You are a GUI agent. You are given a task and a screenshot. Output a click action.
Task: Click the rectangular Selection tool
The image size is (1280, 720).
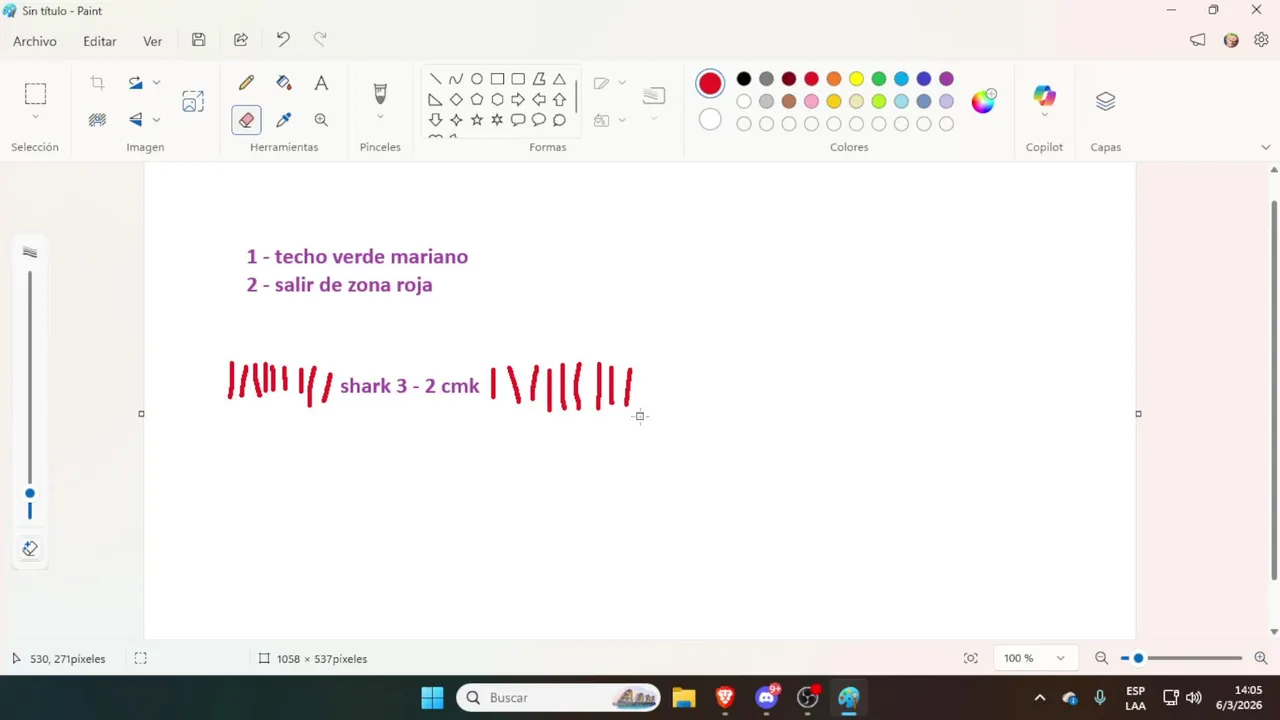[35, 94]
